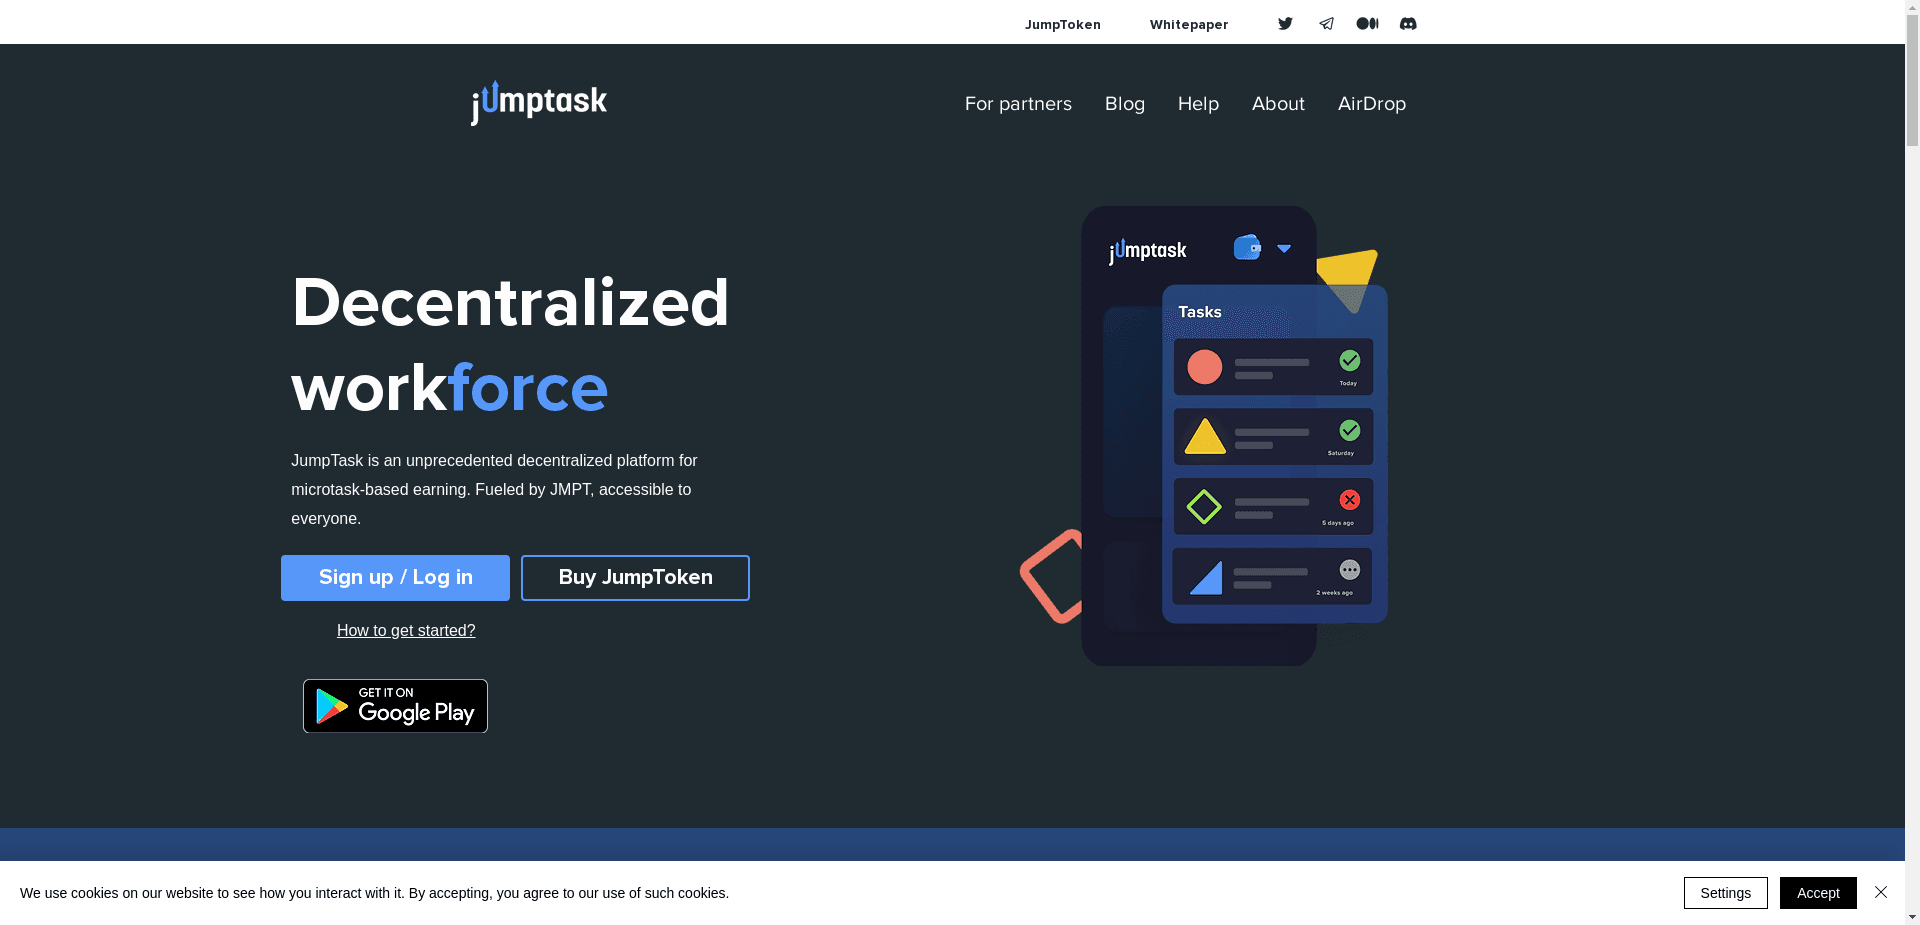Open JumpTask's Twitter page
The width and height of the screenshot is (1920, 925).
tap(1285, 23)
